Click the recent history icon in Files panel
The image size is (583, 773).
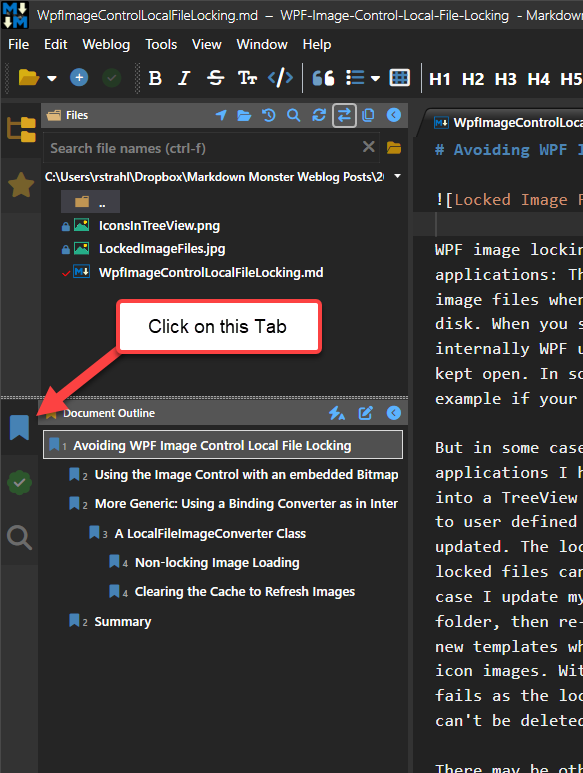coord(269,115)
